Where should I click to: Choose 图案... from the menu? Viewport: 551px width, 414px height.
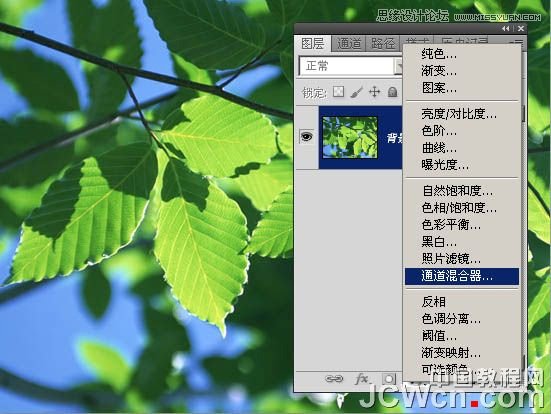(462, 88)
